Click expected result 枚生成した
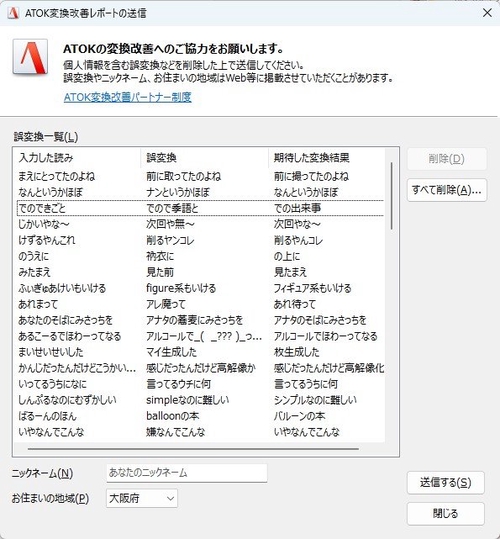Screen dimensions: 500x539 pyautogui.click(x=297, y=352)
